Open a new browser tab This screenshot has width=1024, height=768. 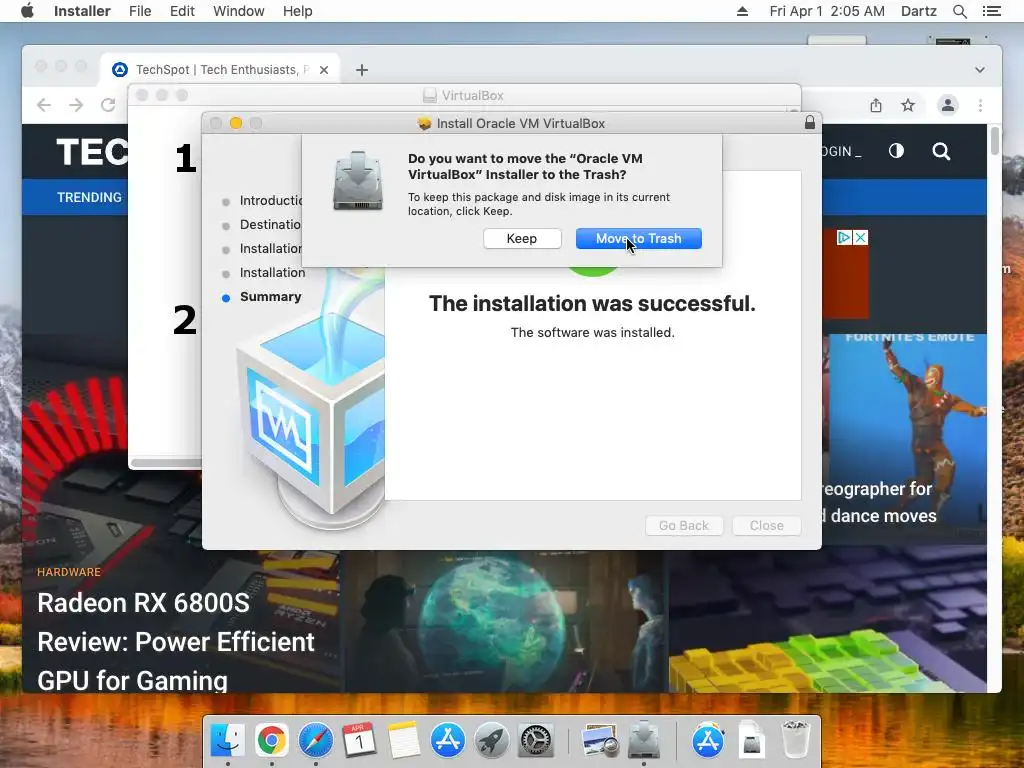tap(362, 70)
